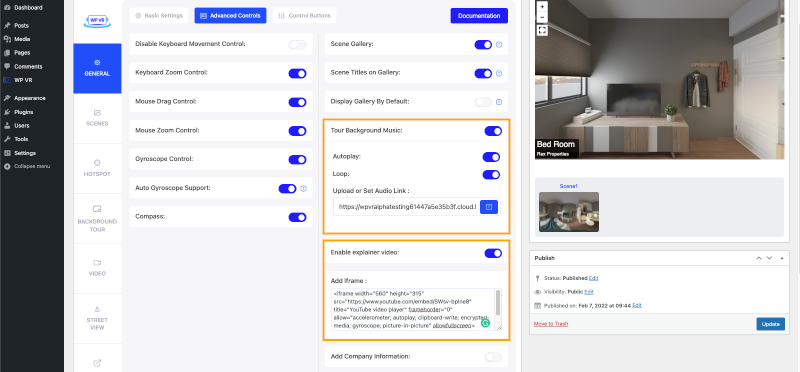Screen dimensions: 800x372
Task: Move Publish panel down arrow
Action: [769, 258]
